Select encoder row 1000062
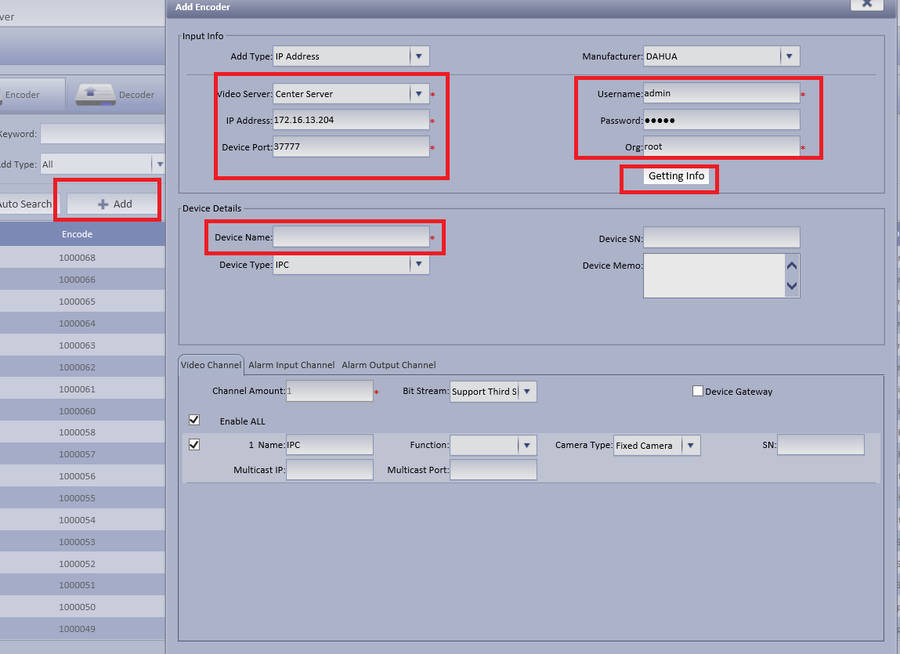 coord(77,367)
